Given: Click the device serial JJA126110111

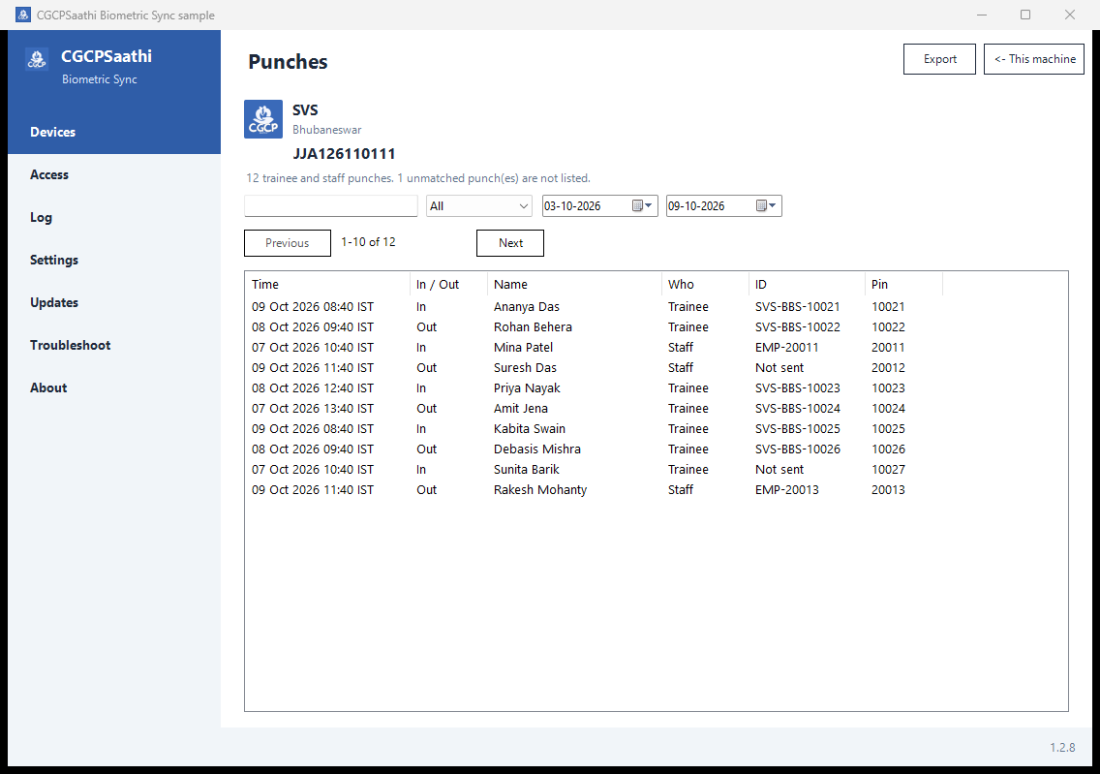Looking at the screenshot, I should coord(344,154).
